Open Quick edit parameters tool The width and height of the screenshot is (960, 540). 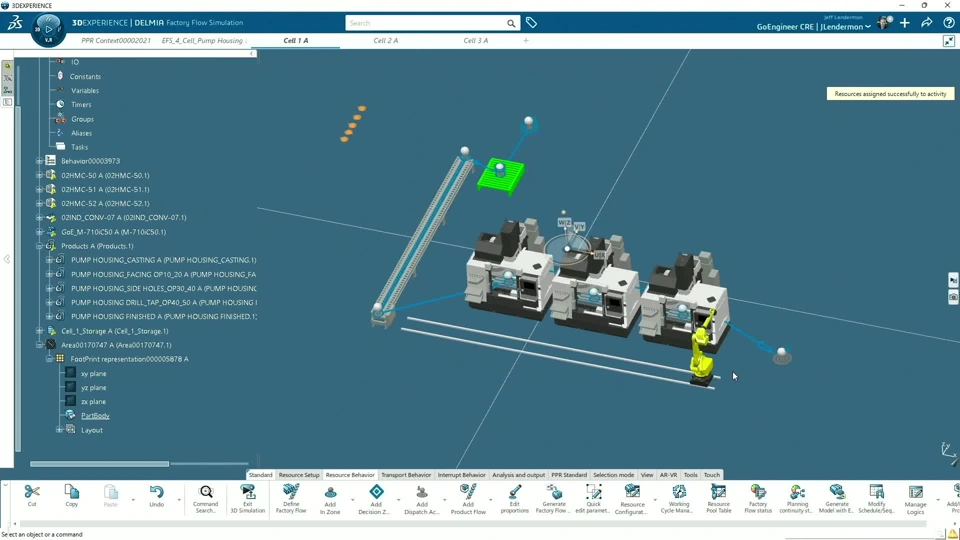coord(593,499)
